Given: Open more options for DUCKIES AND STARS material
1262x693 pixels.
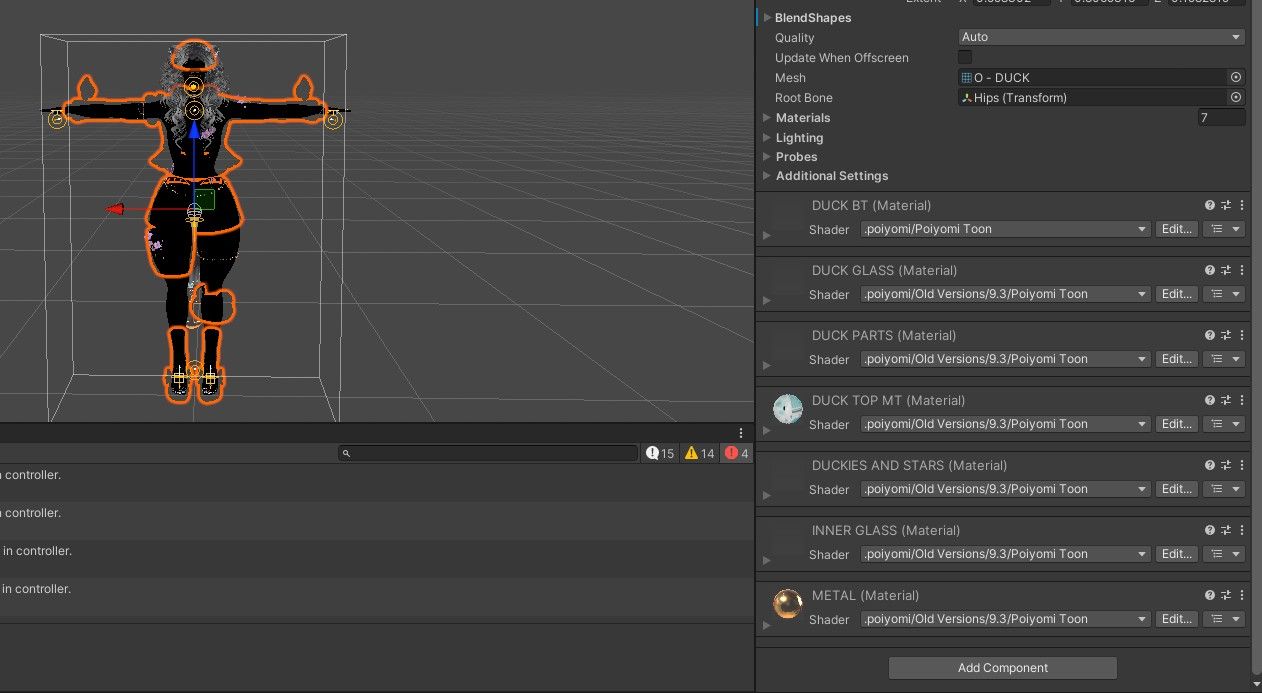Looking at the screenshot, I should [x=1241, y=465].
